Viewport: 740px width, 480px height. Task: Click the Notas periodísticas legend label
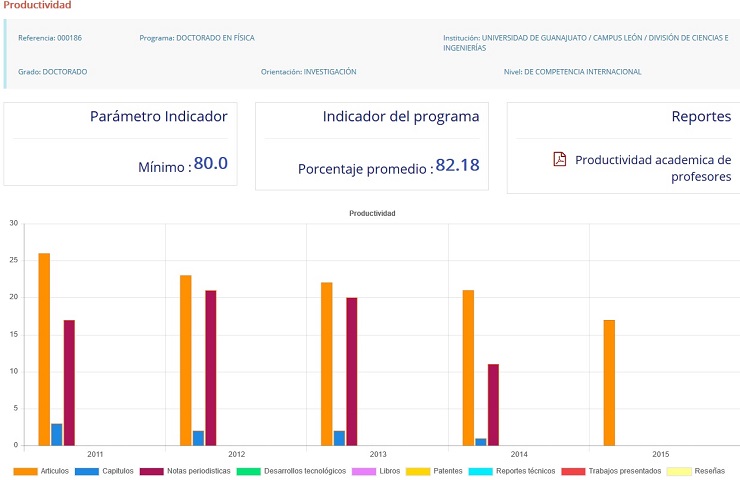pos(199,471)
